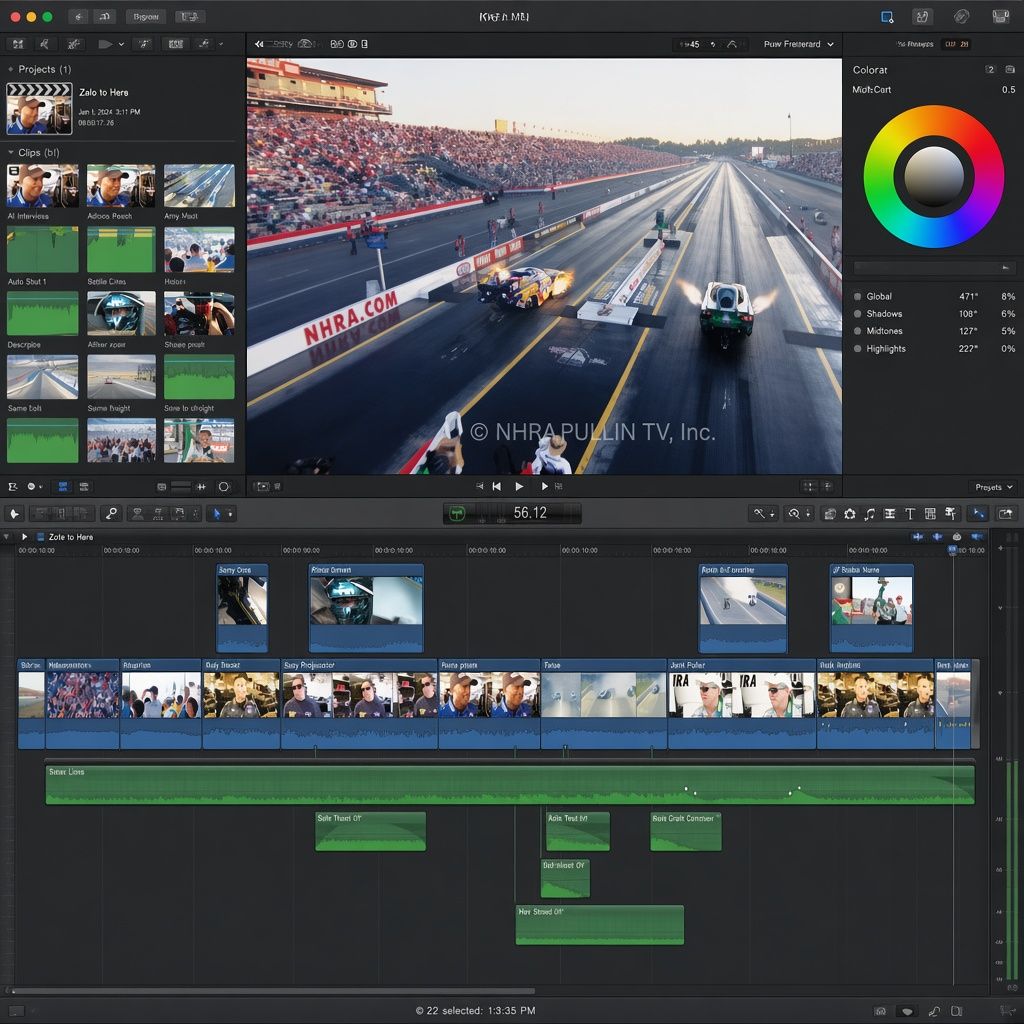Click the share export icon at timeline toolbar end
Viewport: 1024px width, 1024px height.
1006,514
